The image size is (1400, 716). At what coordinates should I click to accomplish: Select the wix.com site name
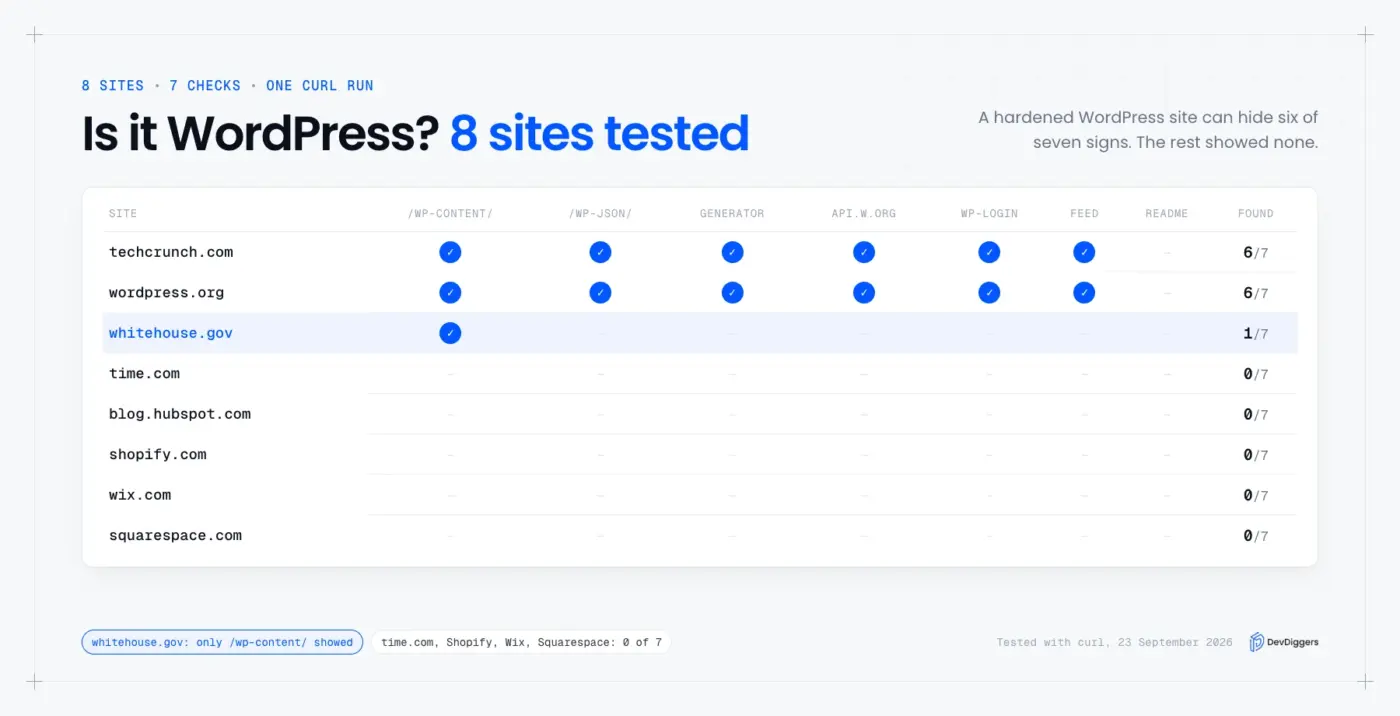point(140,495)
